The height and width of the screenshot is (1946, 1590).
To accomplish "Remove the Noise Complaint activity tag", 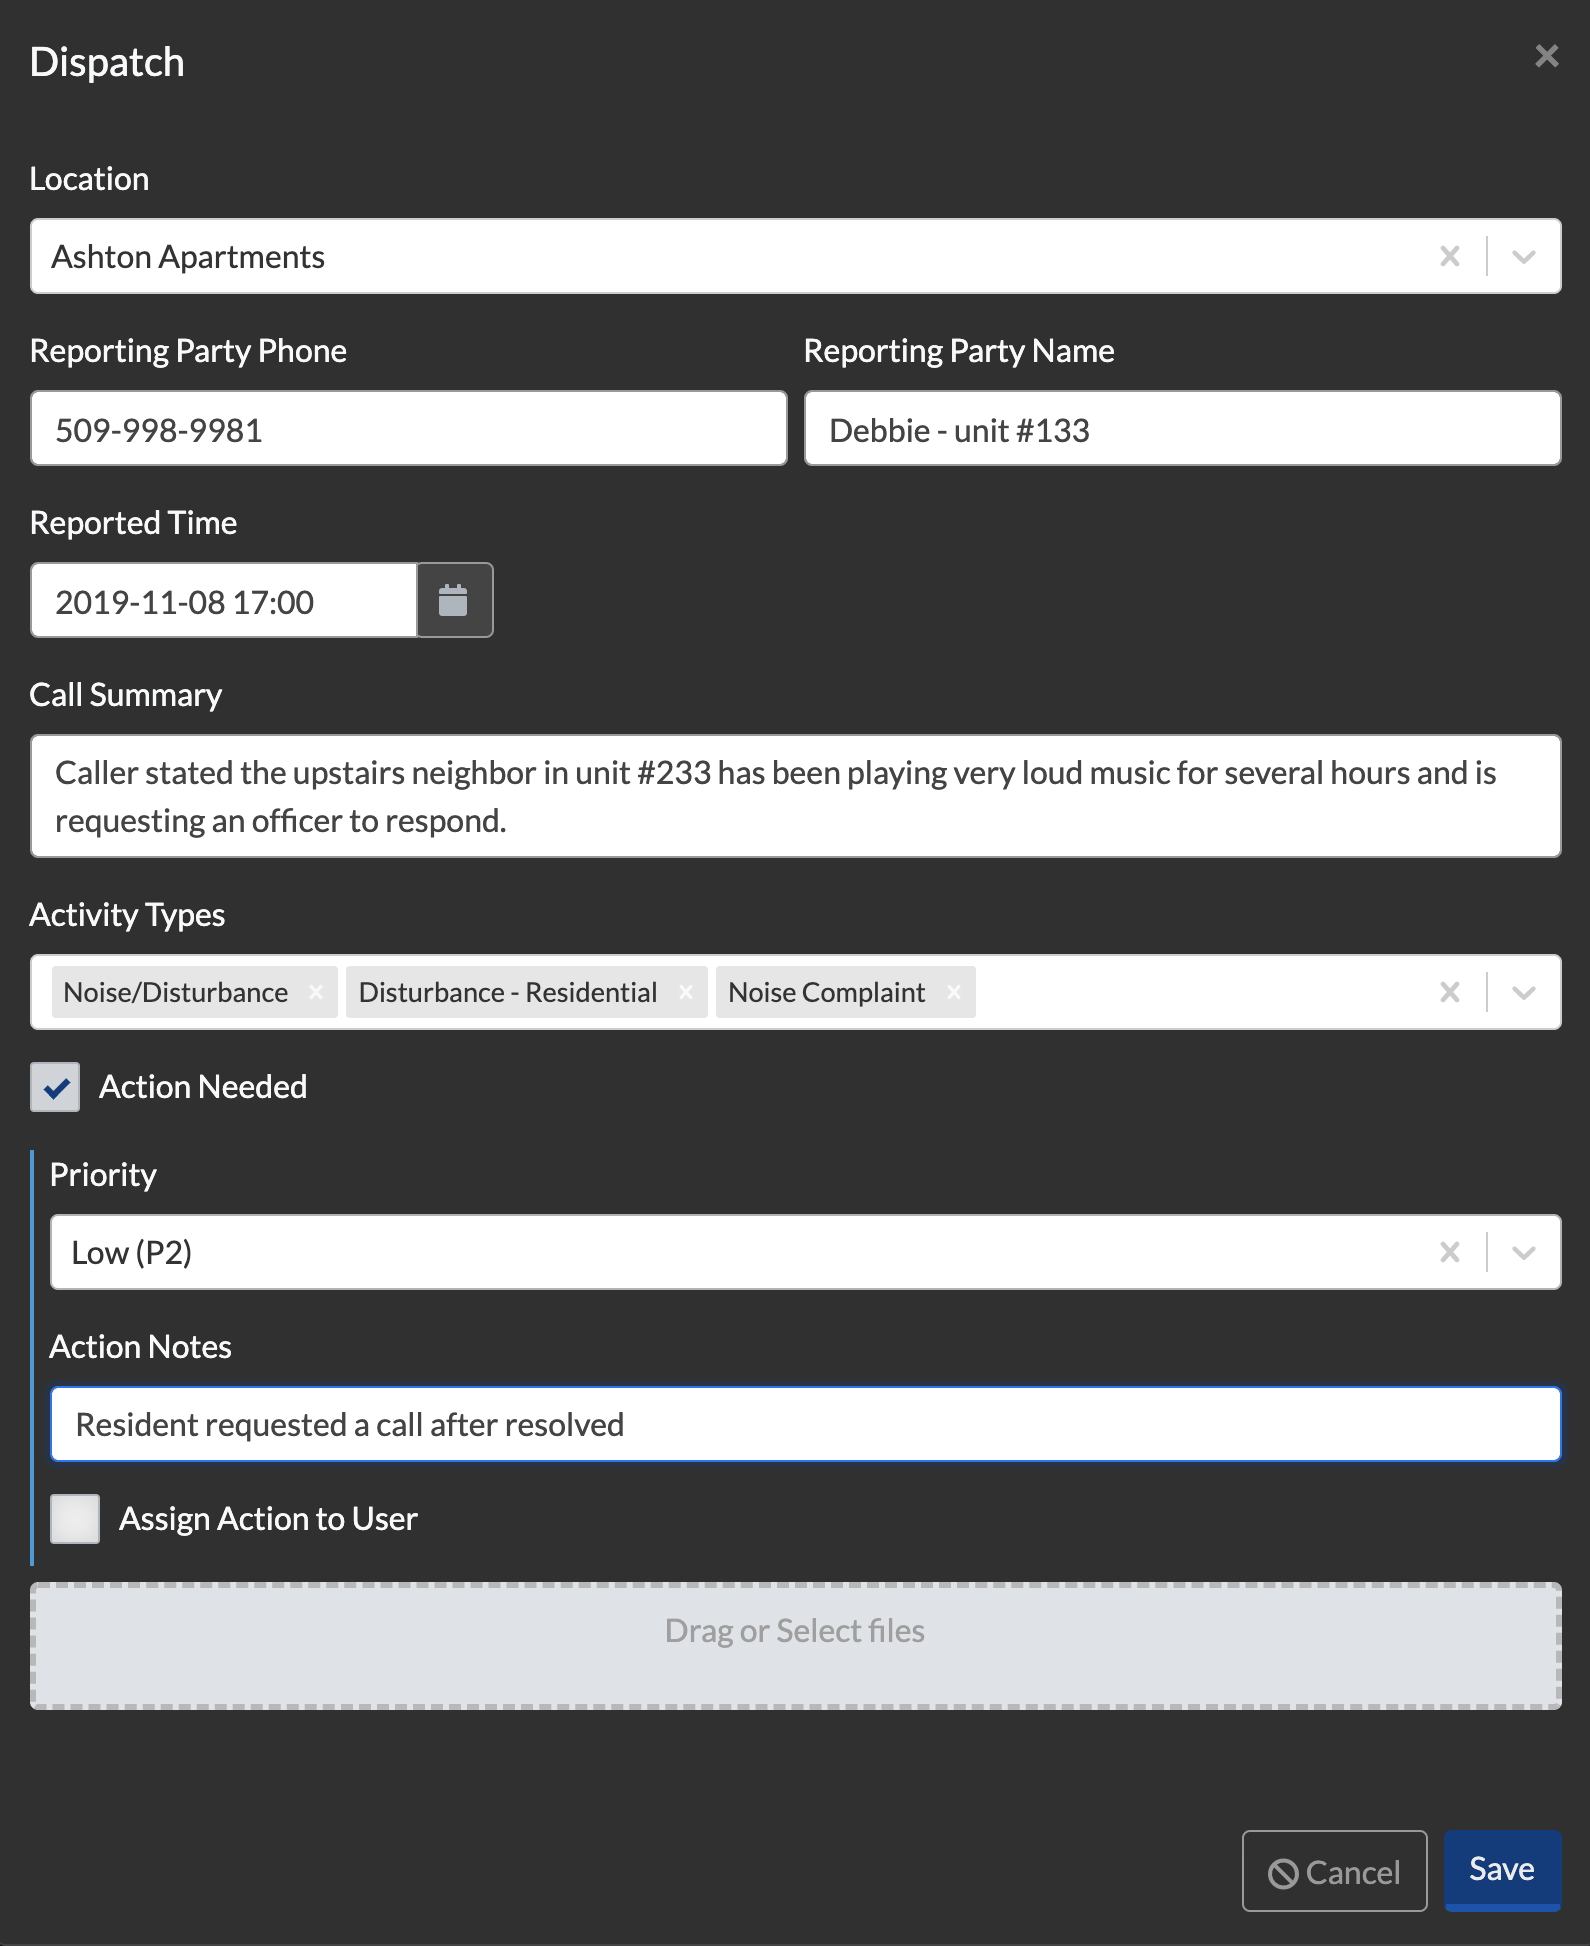I will (953, 992).
